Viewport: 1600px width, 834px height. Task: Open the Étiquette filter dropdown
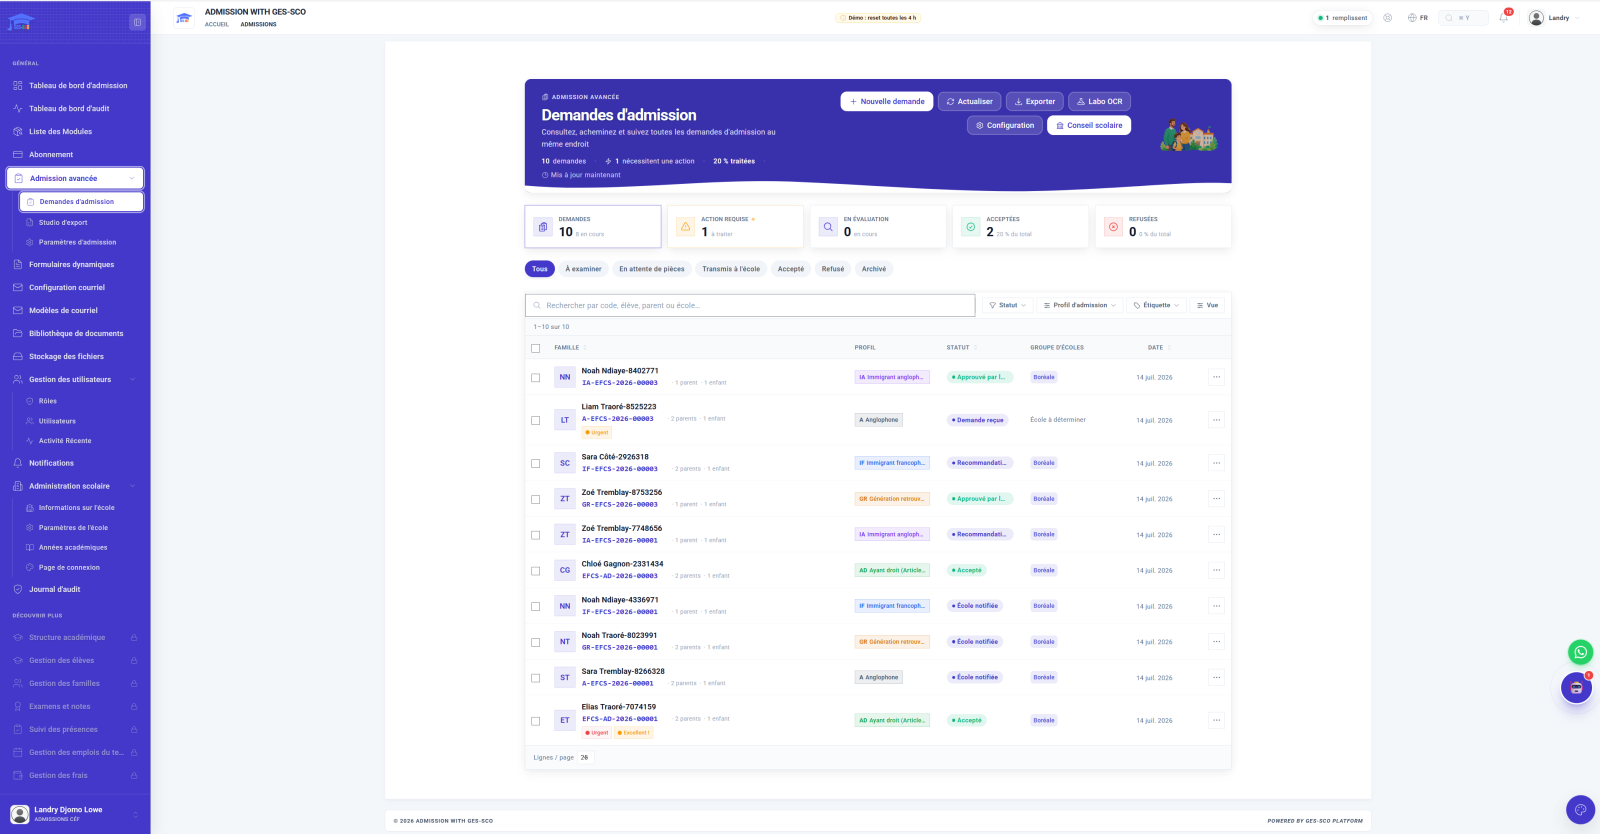click(x=1156, y=305)
